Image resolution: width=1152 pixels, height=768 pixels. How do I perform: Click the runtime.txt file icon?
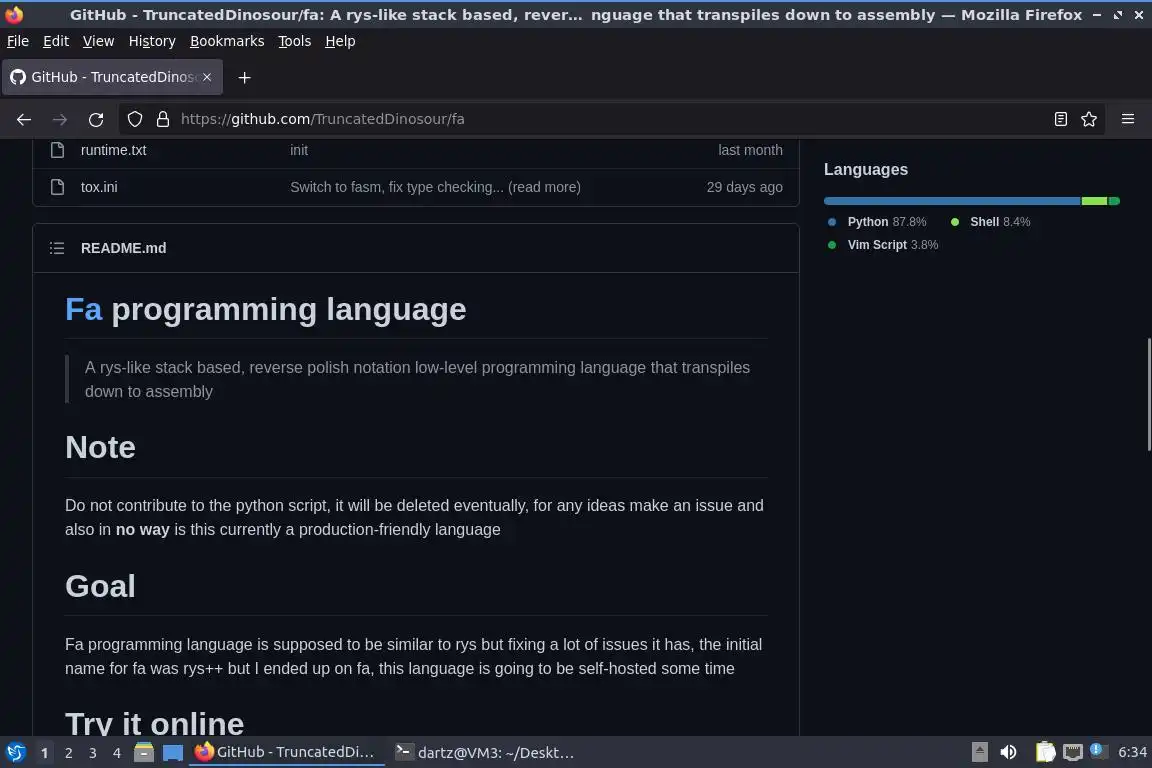[57, 150]
